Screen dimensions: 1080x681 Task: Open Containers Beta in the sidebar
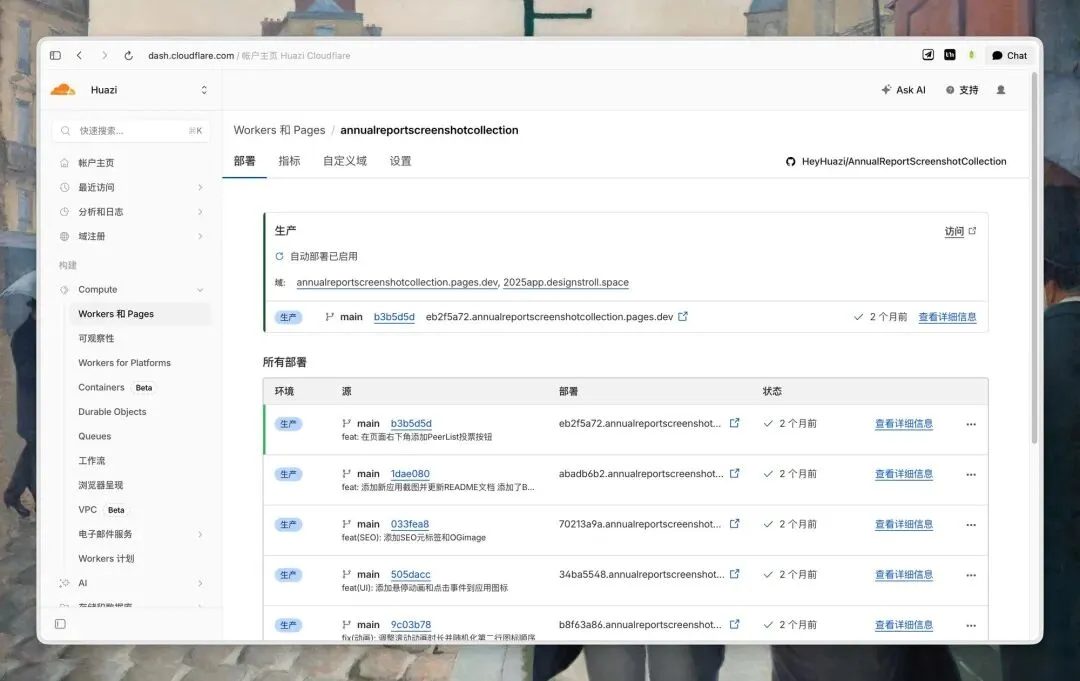[115, 387]
